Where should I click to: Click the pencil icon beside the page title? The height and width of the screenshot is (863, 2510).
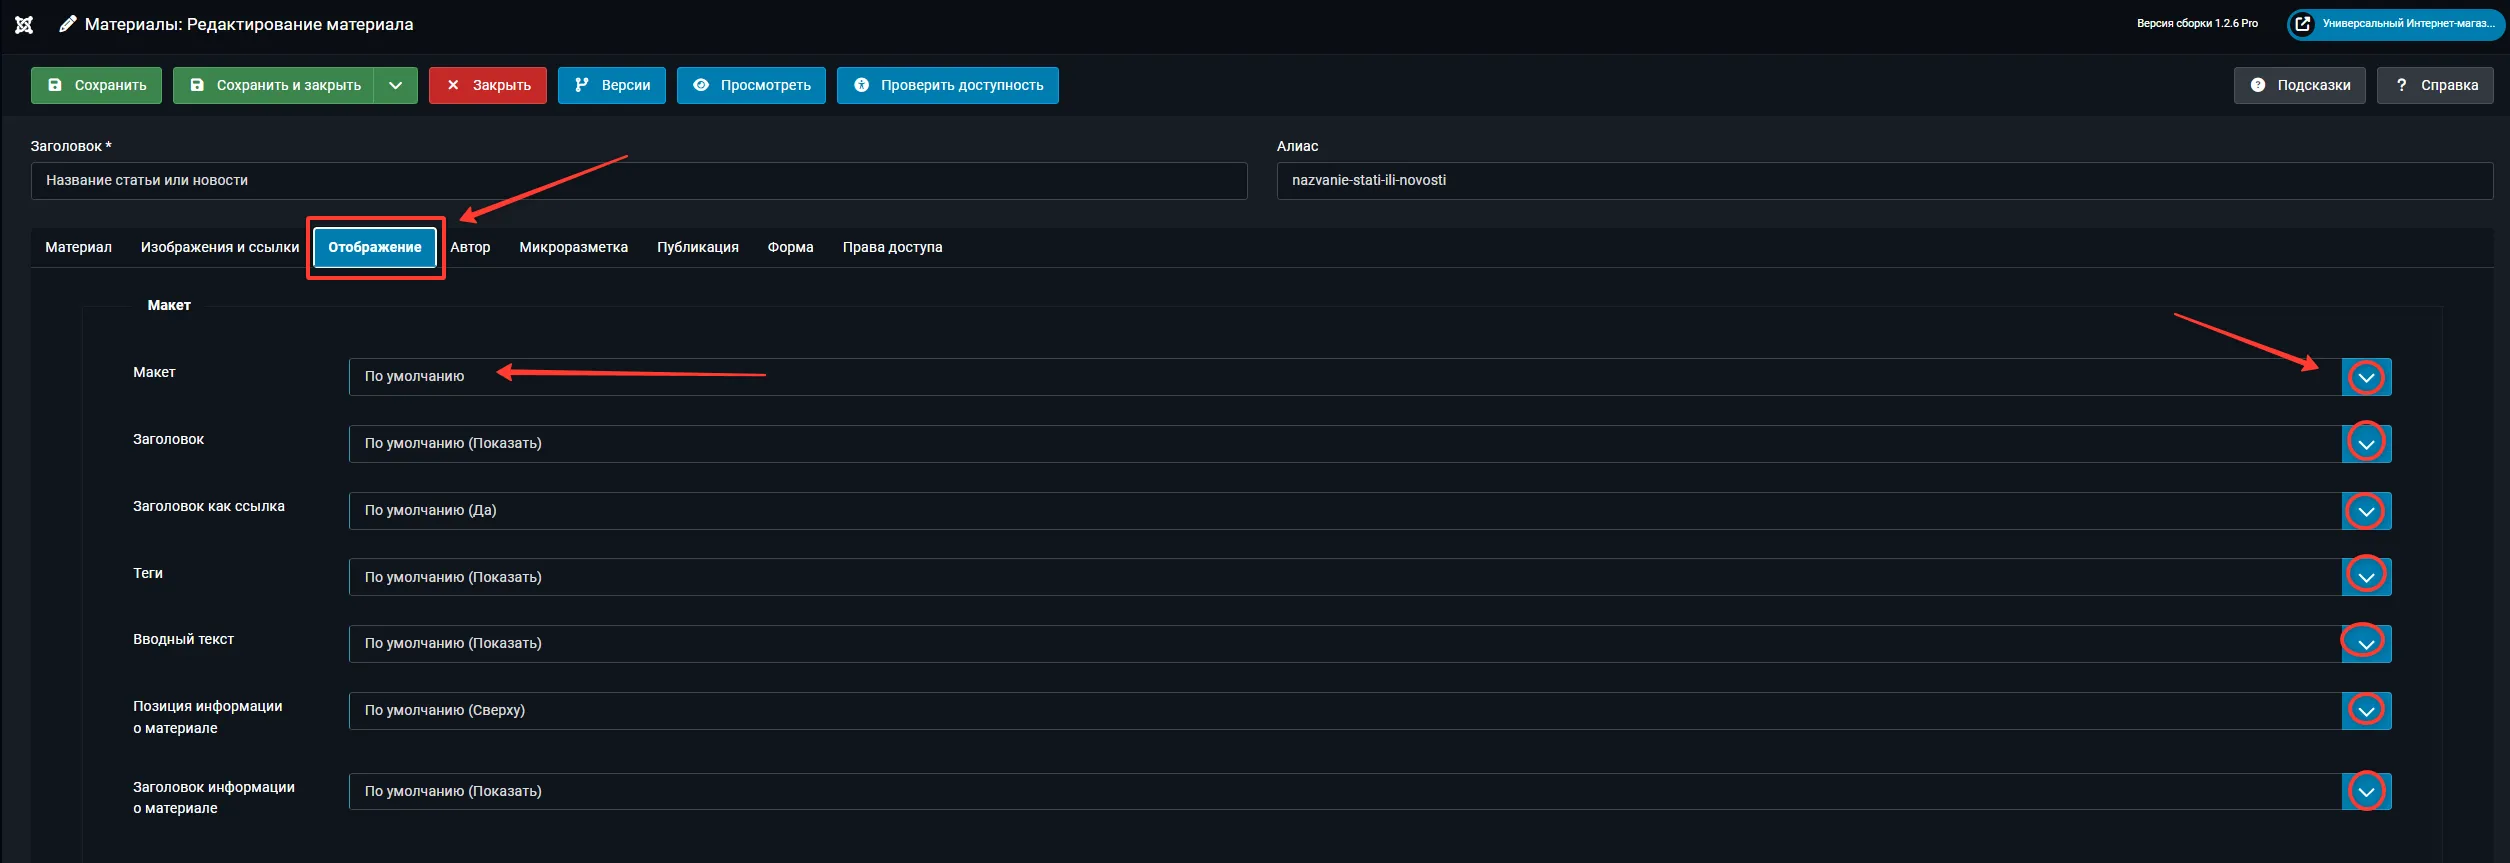pos(68,24)
